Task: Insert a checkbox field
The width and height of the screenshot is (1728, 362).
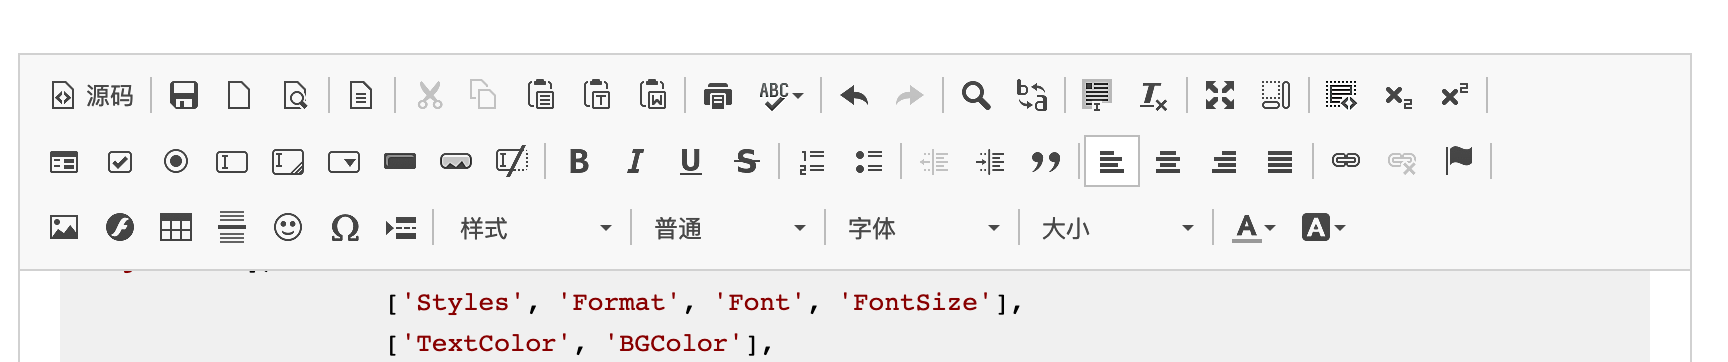Action: (x=120, y=162)
